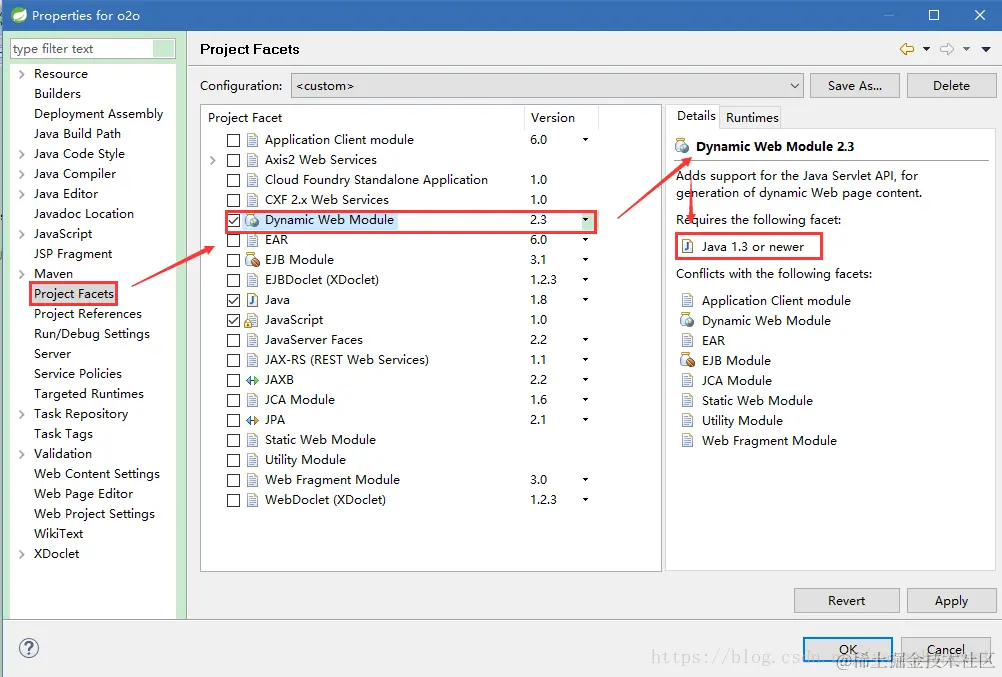Screen dimensions: 1002x677
Task: Open the Configuration combo box
Action: coord(547,86)
